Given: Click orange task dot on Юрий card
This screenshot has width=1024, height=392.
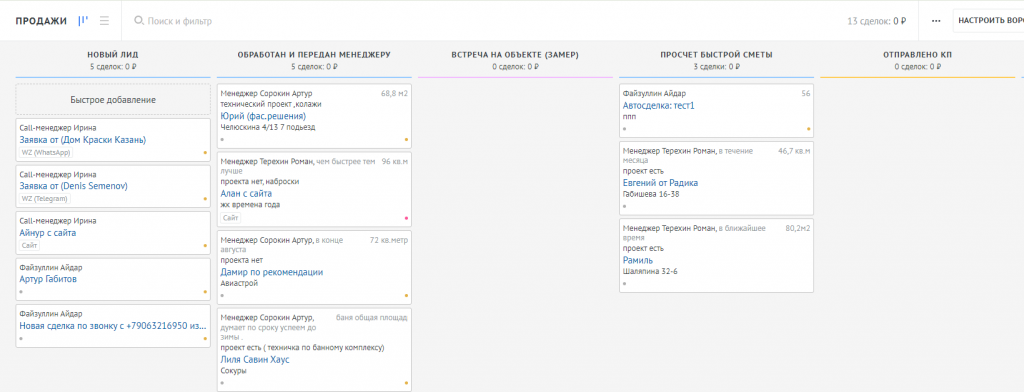Looking at the screenshot, I should click(406, 139).
